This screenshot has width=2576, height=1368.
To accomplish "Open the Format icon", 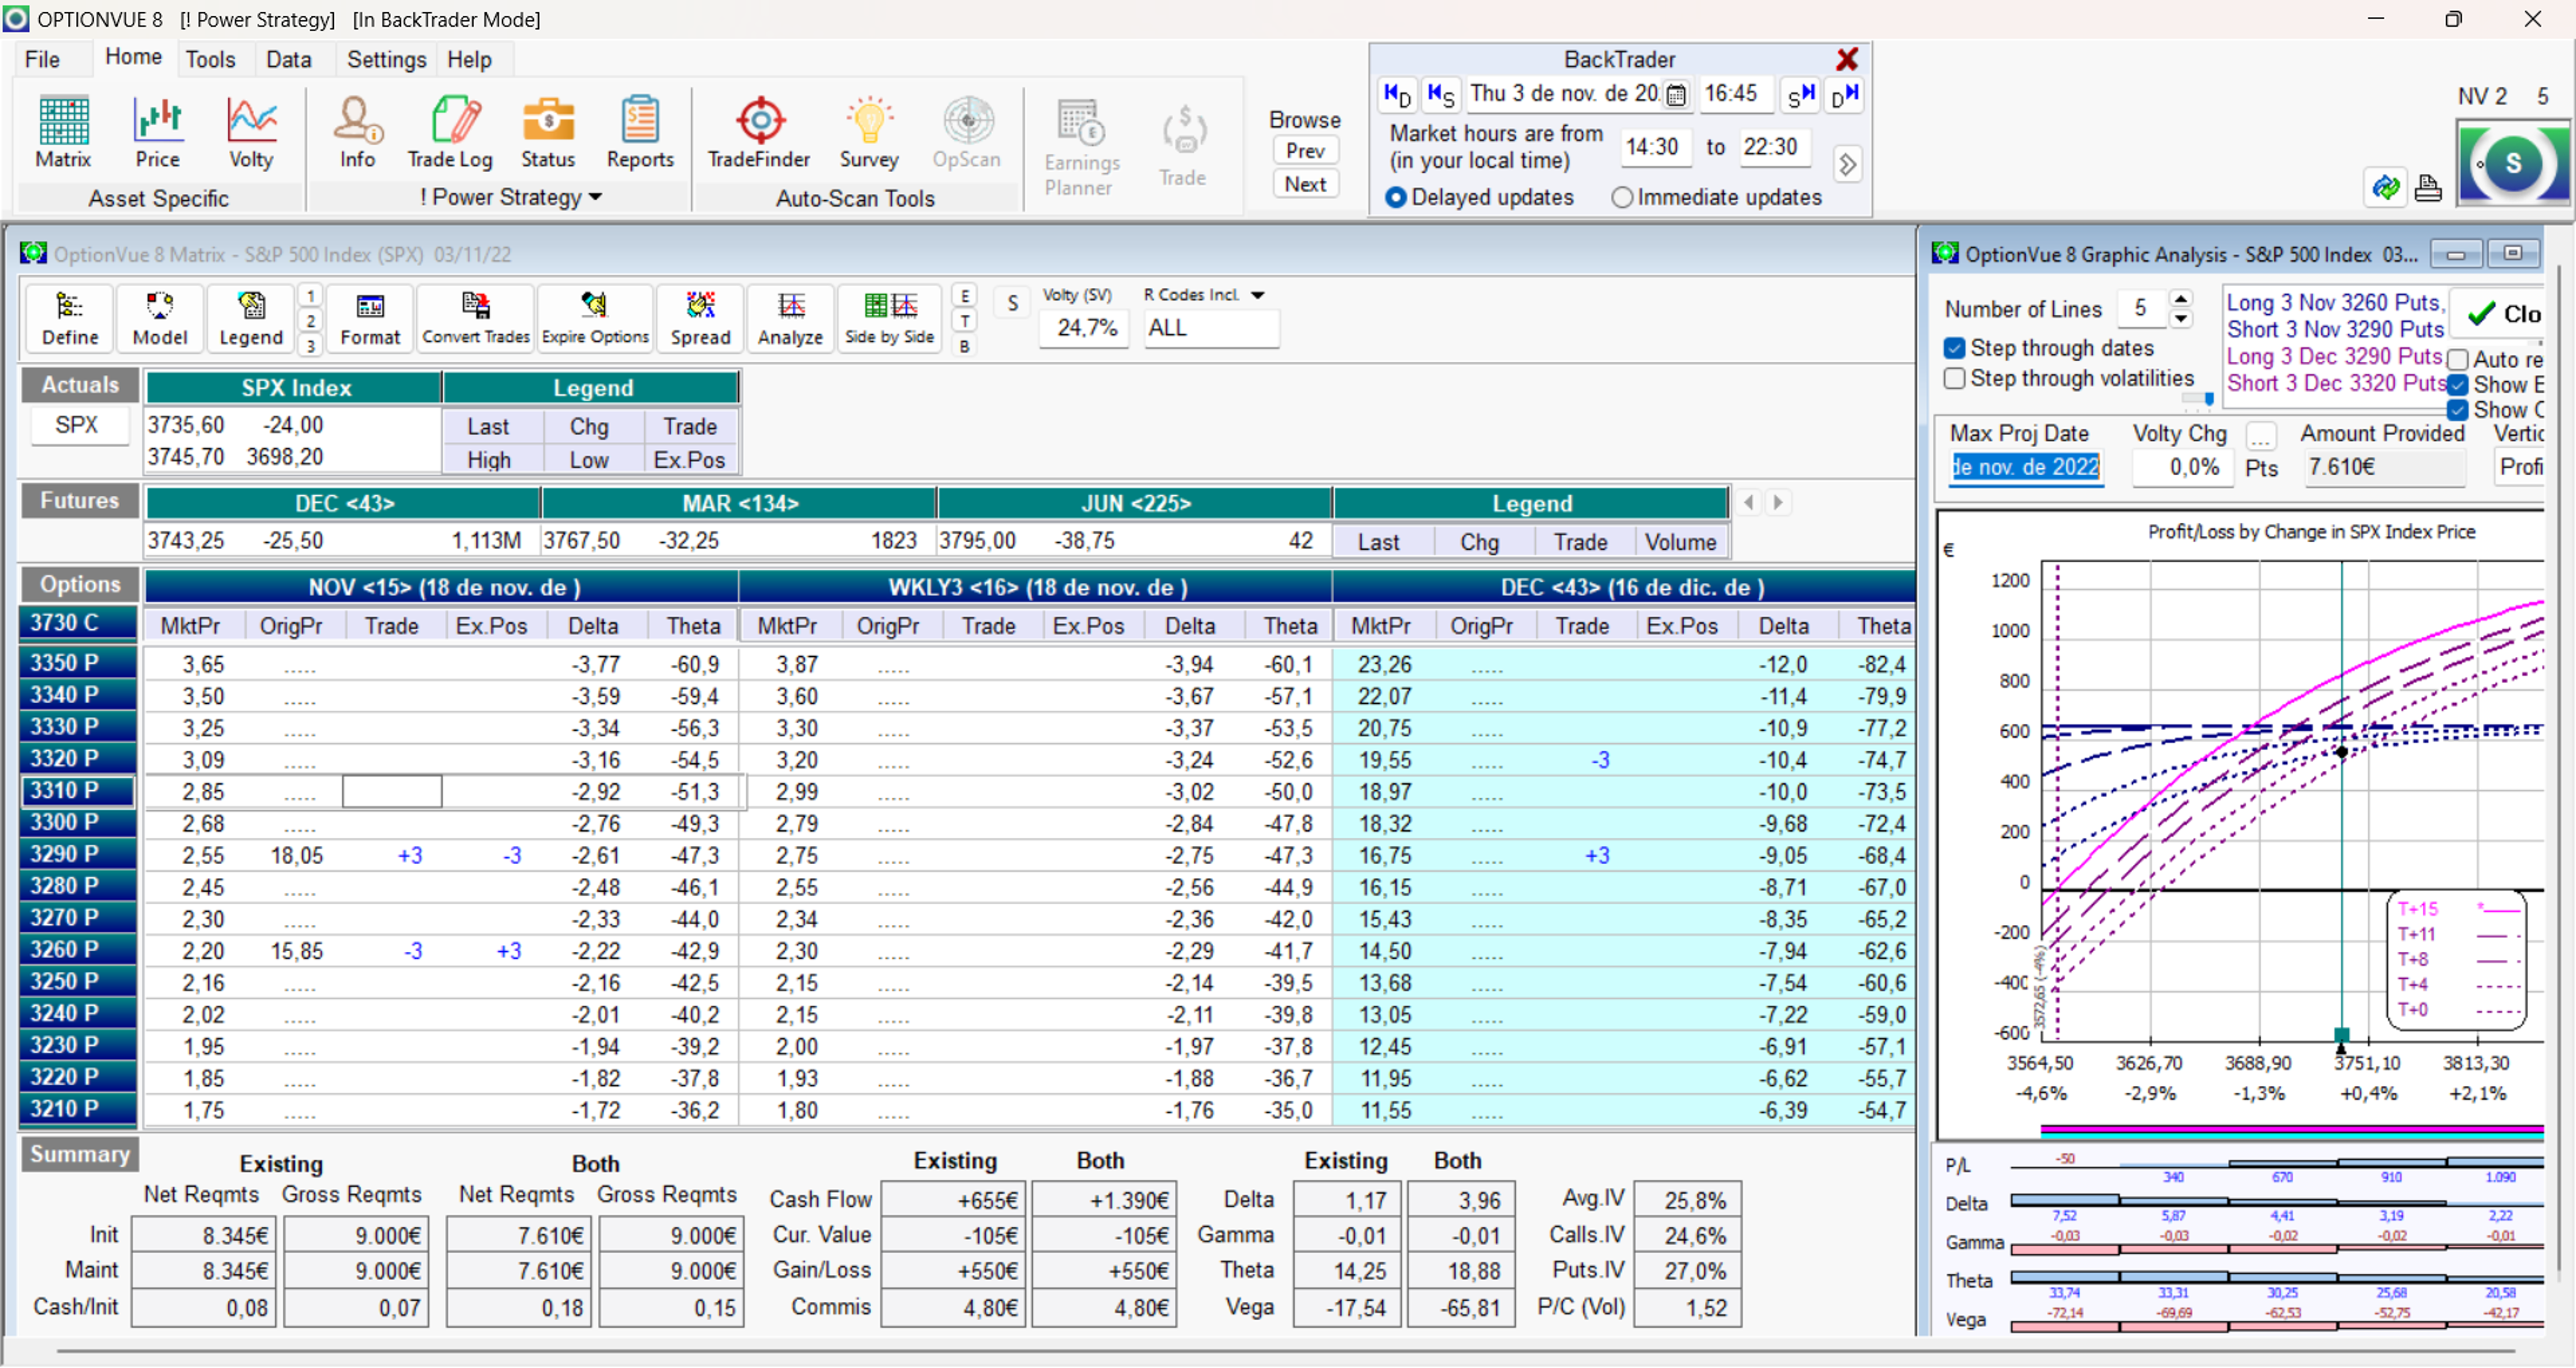I will [370, 318].
